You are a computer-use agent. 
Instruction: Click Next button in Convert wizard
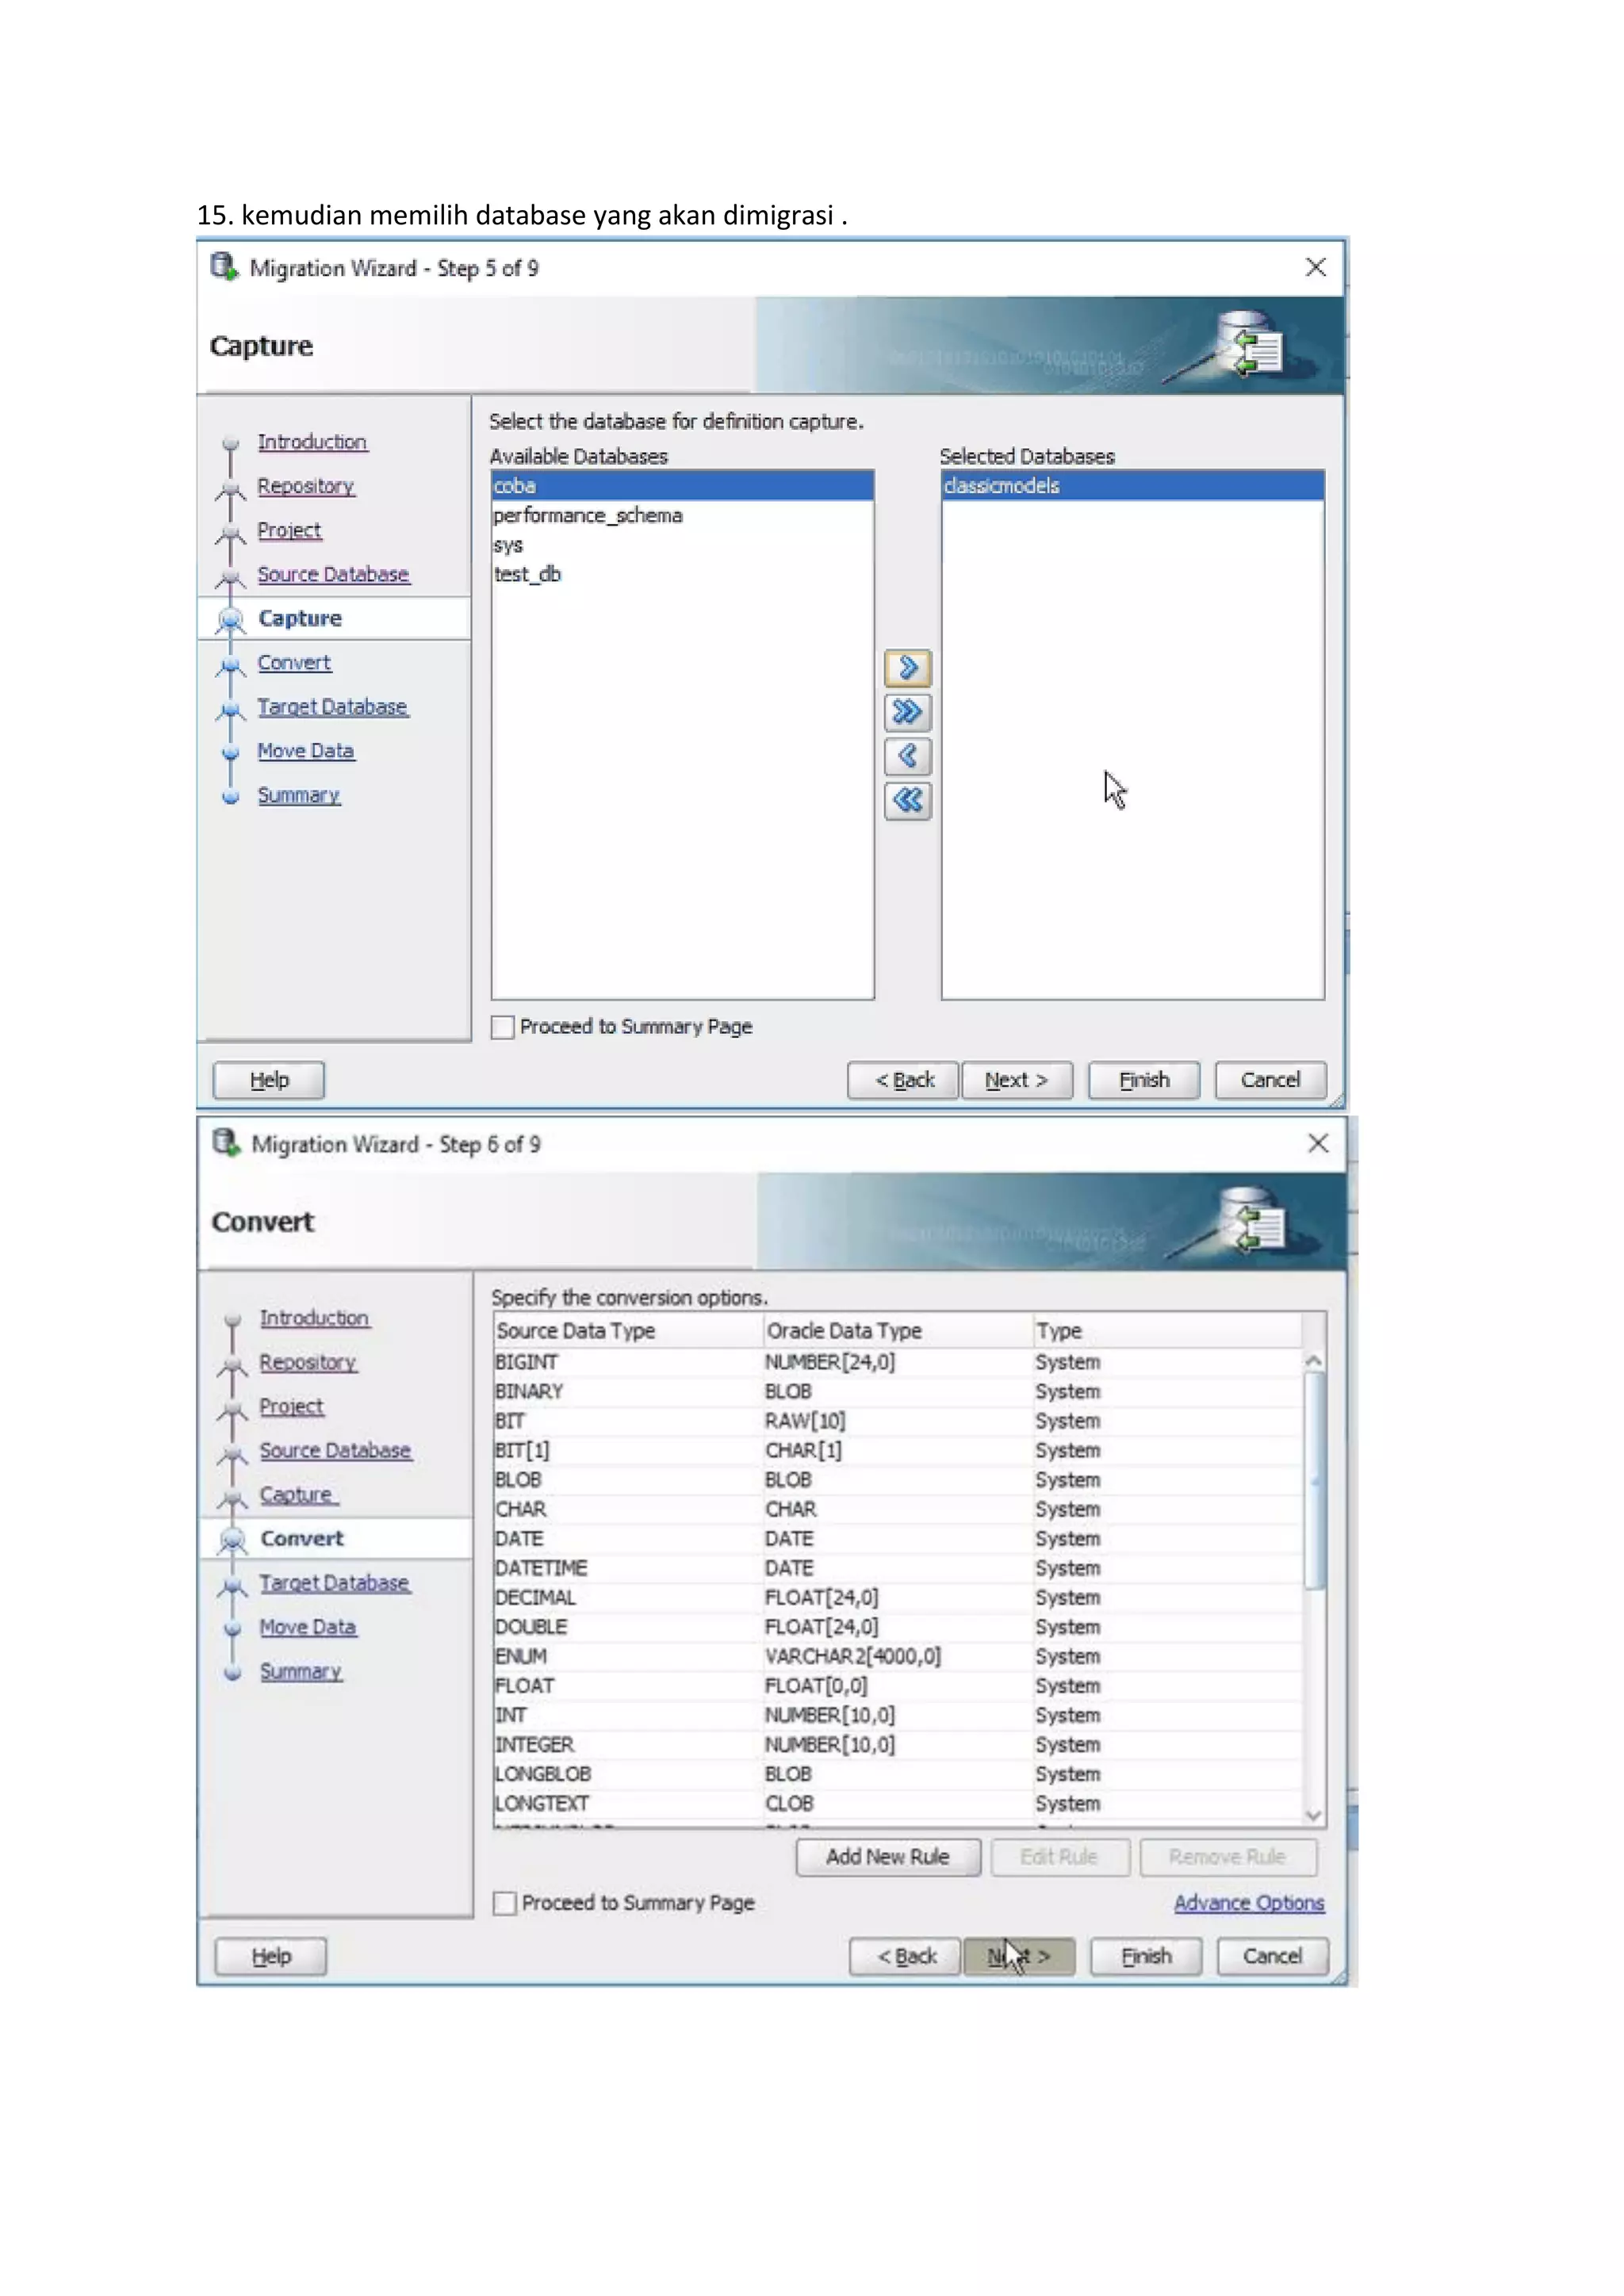[x=1019, y=1956]
